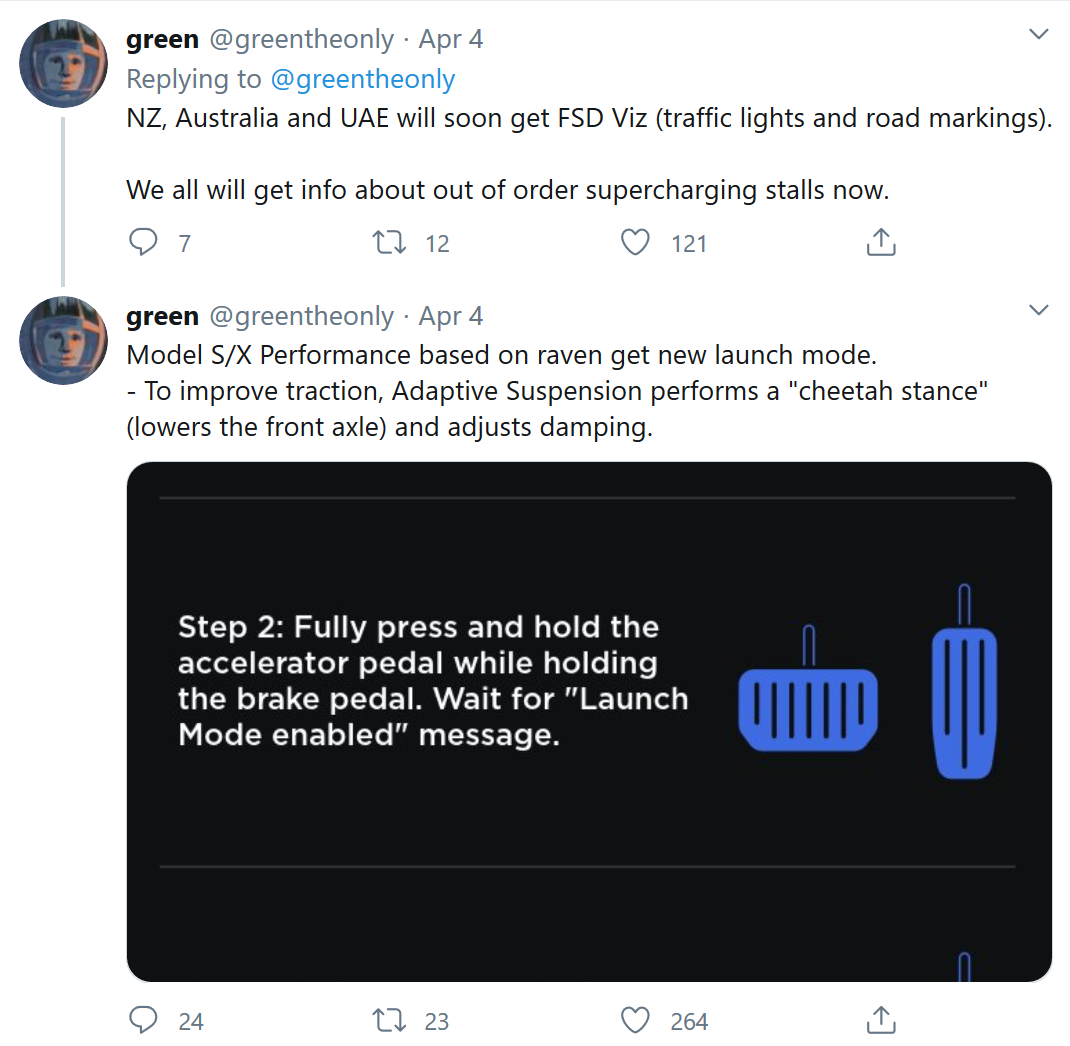The width and height of the screenshot is (1070, 1046).
Task: Click green's display name on second tweet
Action: 162,316
